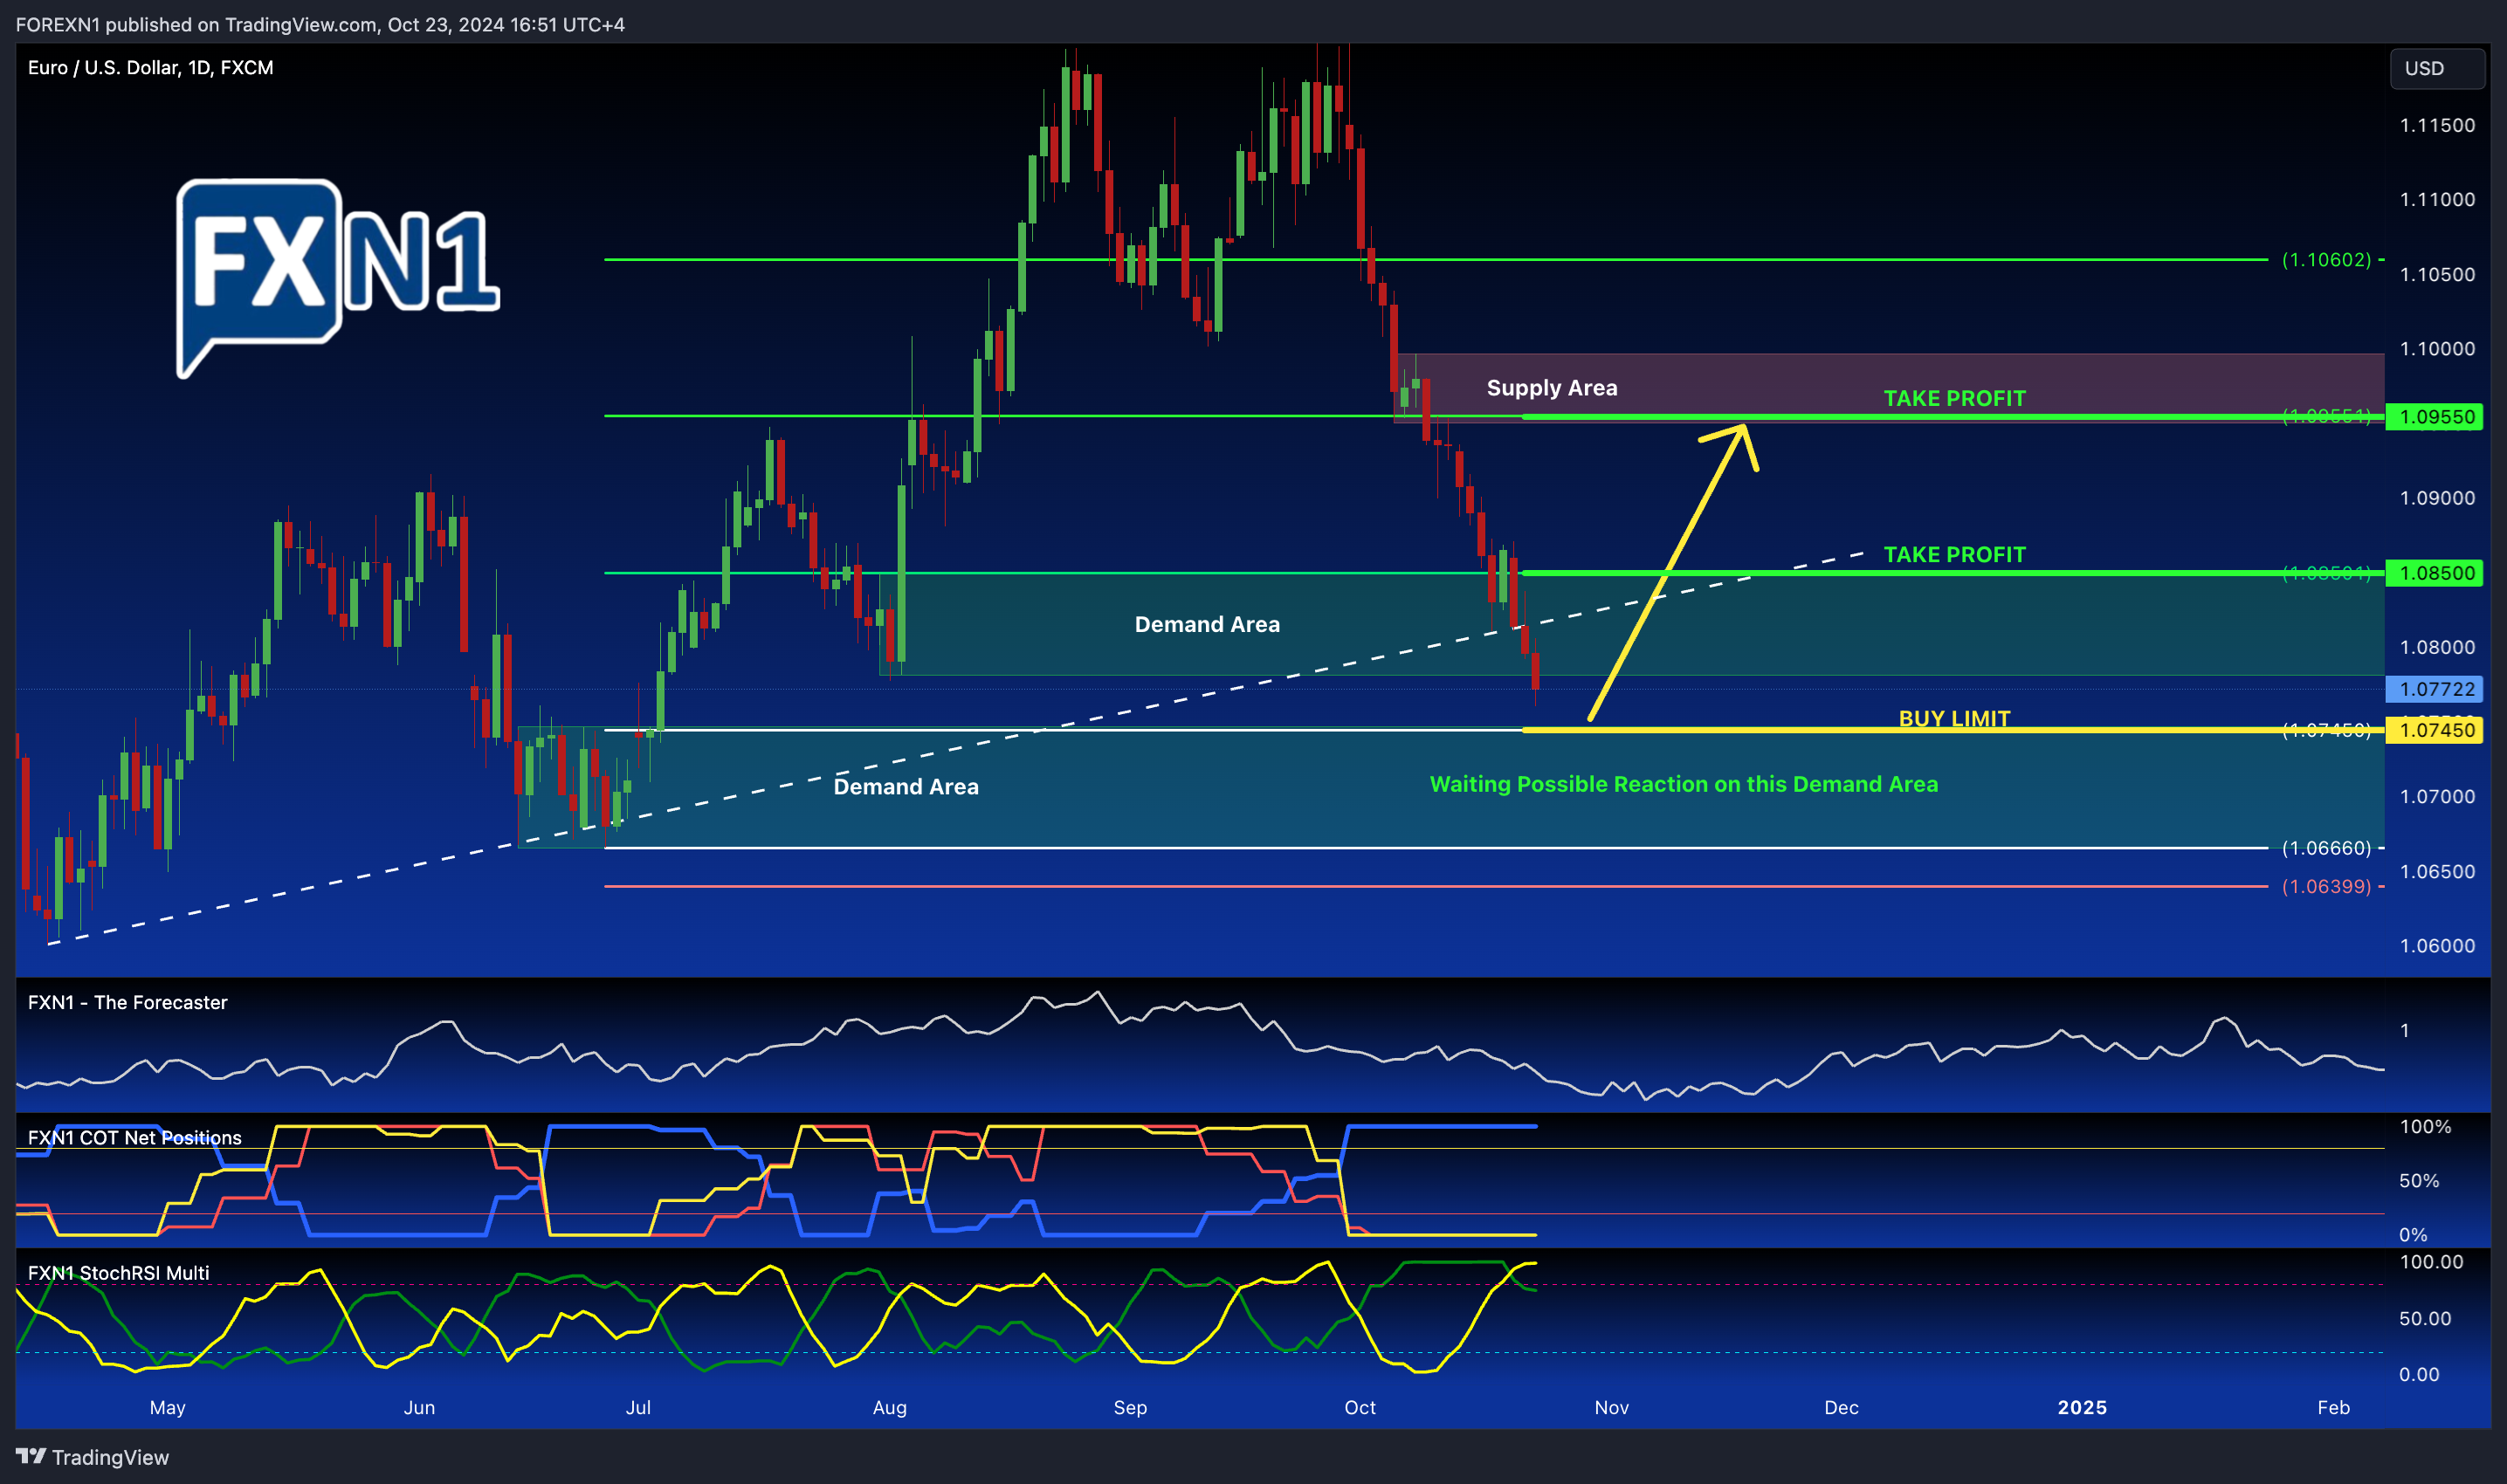Click the Aug label on time axis

coord(889,1407)
